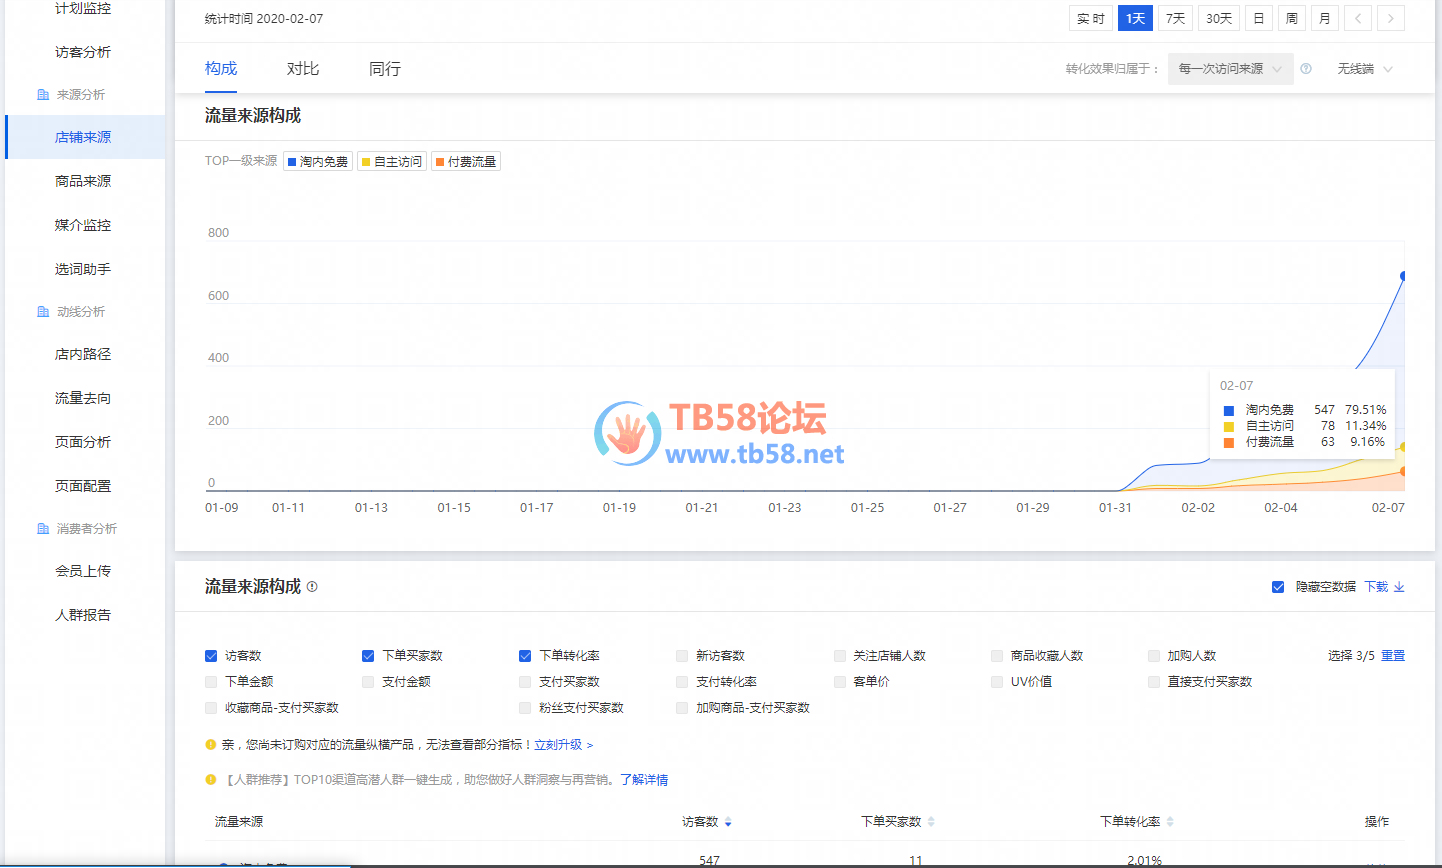Uncheck the 访客数 metric checkbox

click(x=211, y=656)
